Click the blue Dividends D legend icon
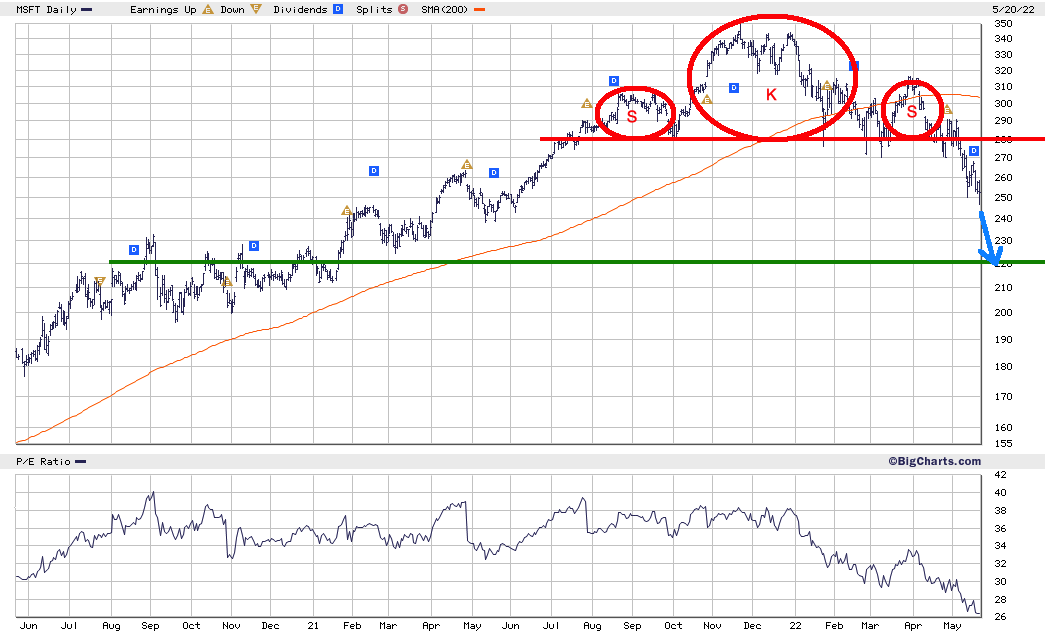This screenshot has height=635, width=1045. click(x=338, y=9)
